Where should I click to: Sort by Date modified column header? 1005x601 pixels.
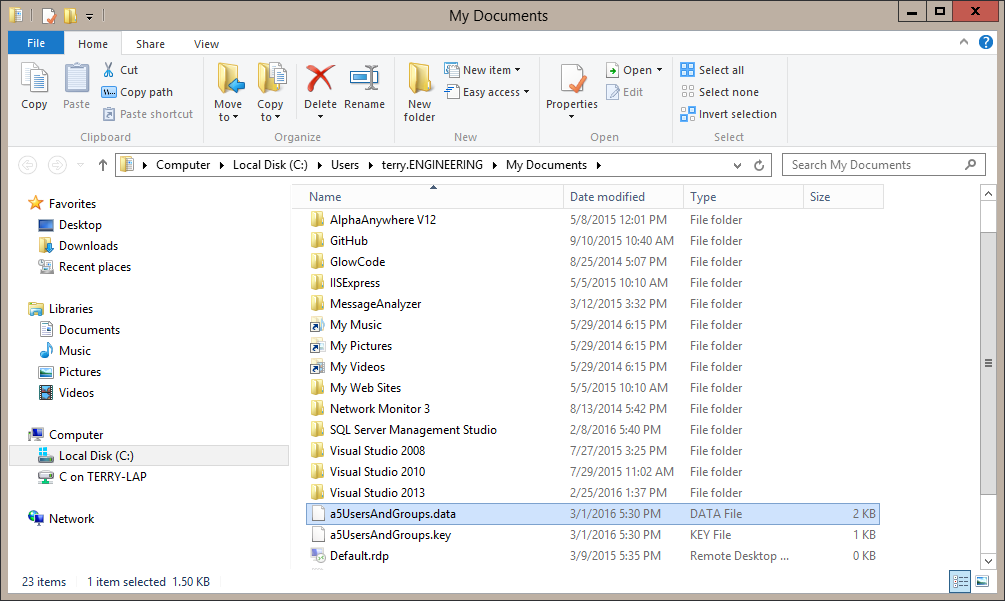click(x=623, y=197)
